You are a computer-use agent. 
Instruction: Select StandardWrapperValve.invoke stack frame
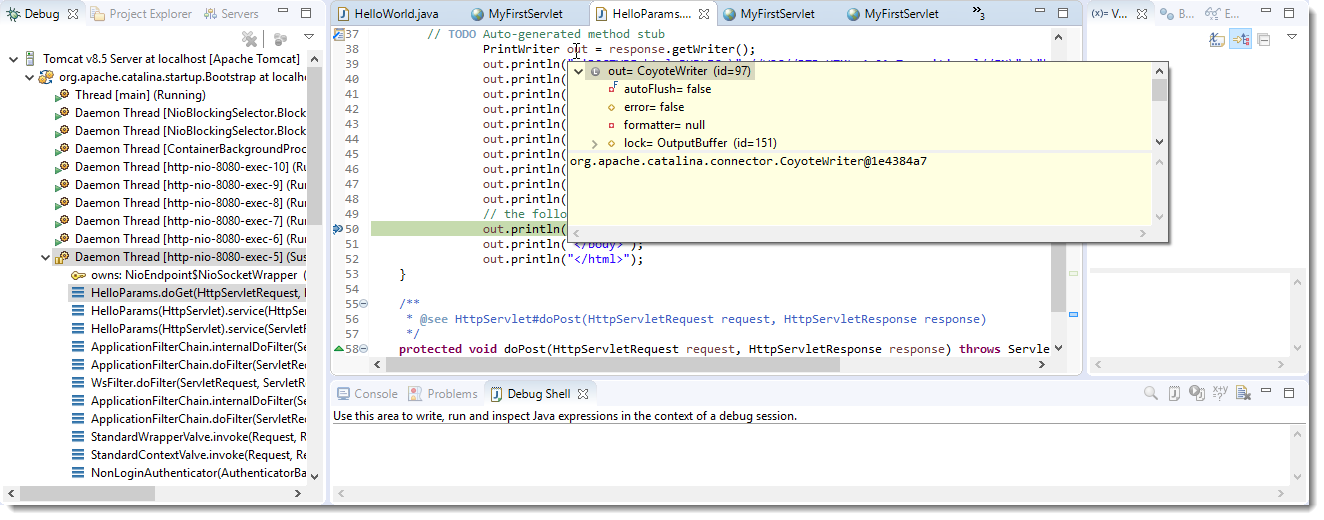pos(188,437)
